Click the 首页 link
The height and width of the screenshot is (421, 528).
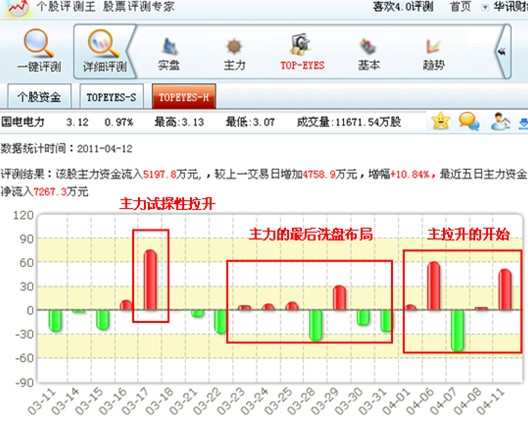tap(460, 7)
